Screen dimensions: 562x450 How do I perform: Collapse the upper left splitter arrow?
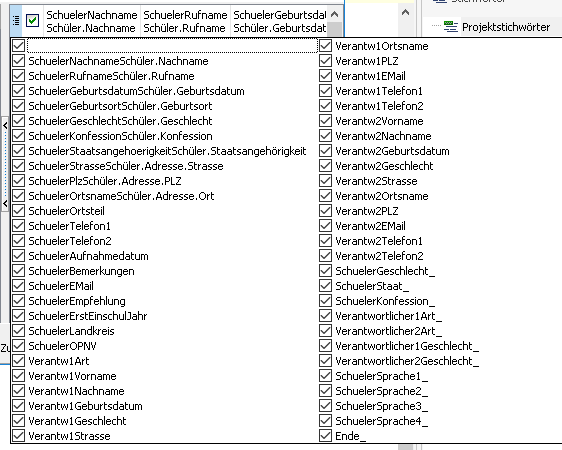pos(5,125)
